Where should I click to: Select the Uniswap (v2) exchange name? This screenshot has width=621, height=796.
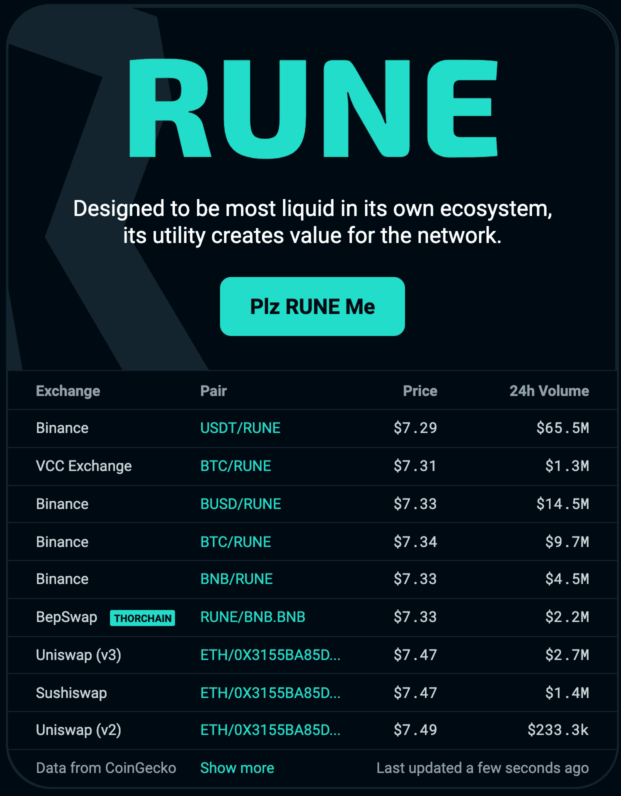pos(79,730)
